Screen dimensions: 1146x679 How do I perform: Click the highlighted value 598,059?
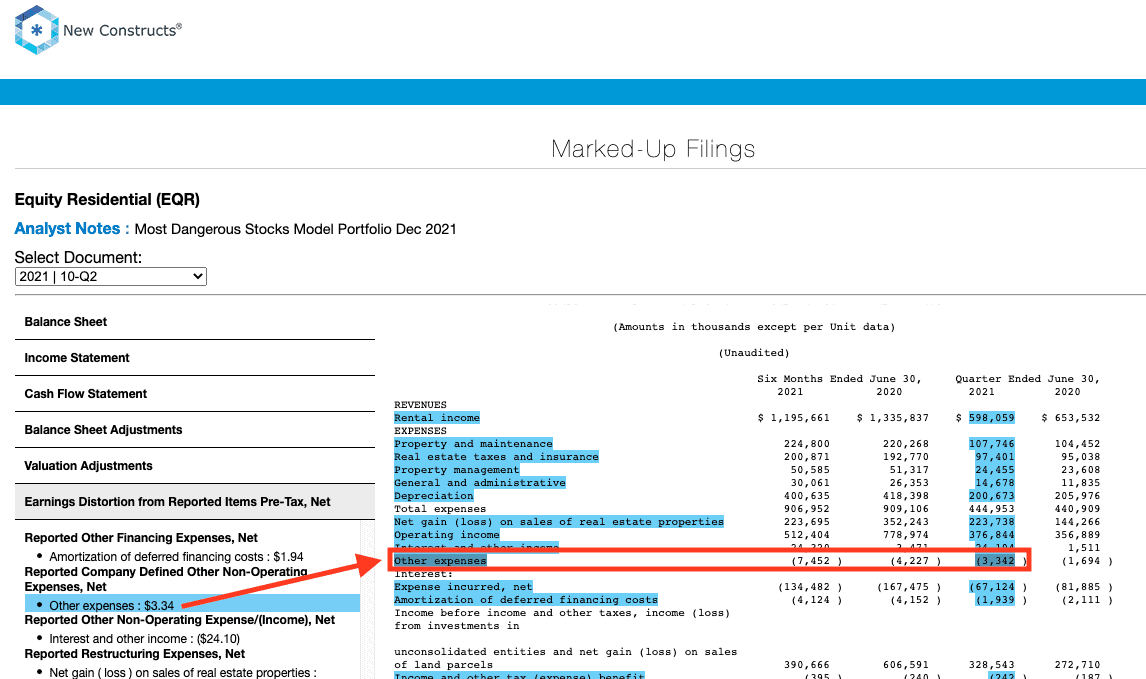tap(992, 418)
